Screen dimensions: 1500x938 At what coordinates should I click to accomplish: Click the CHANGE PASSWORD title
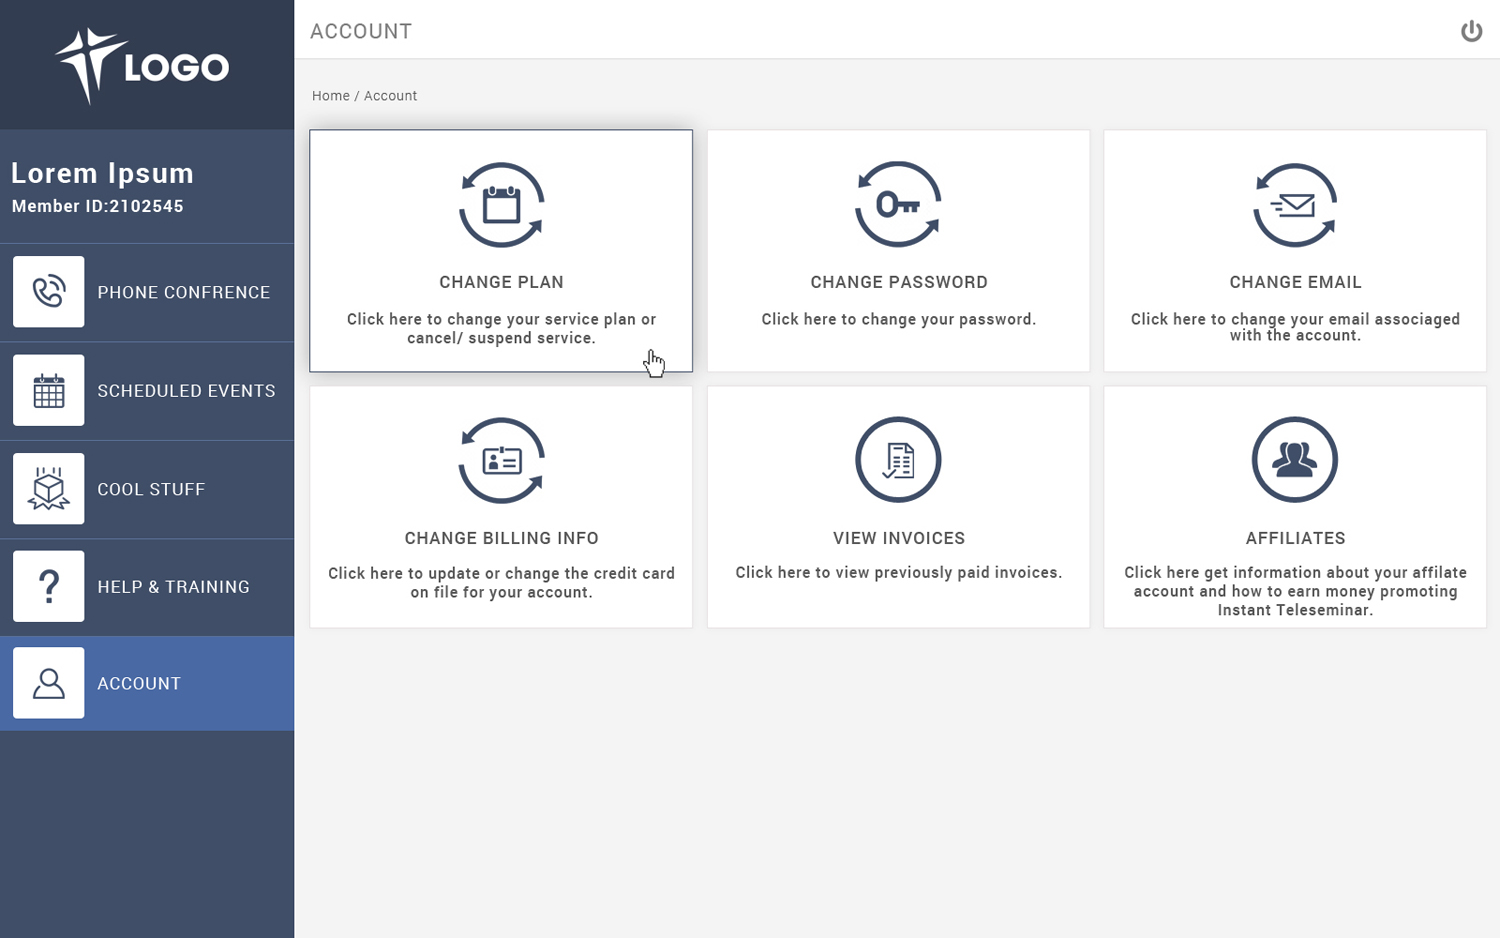point(899,282)
